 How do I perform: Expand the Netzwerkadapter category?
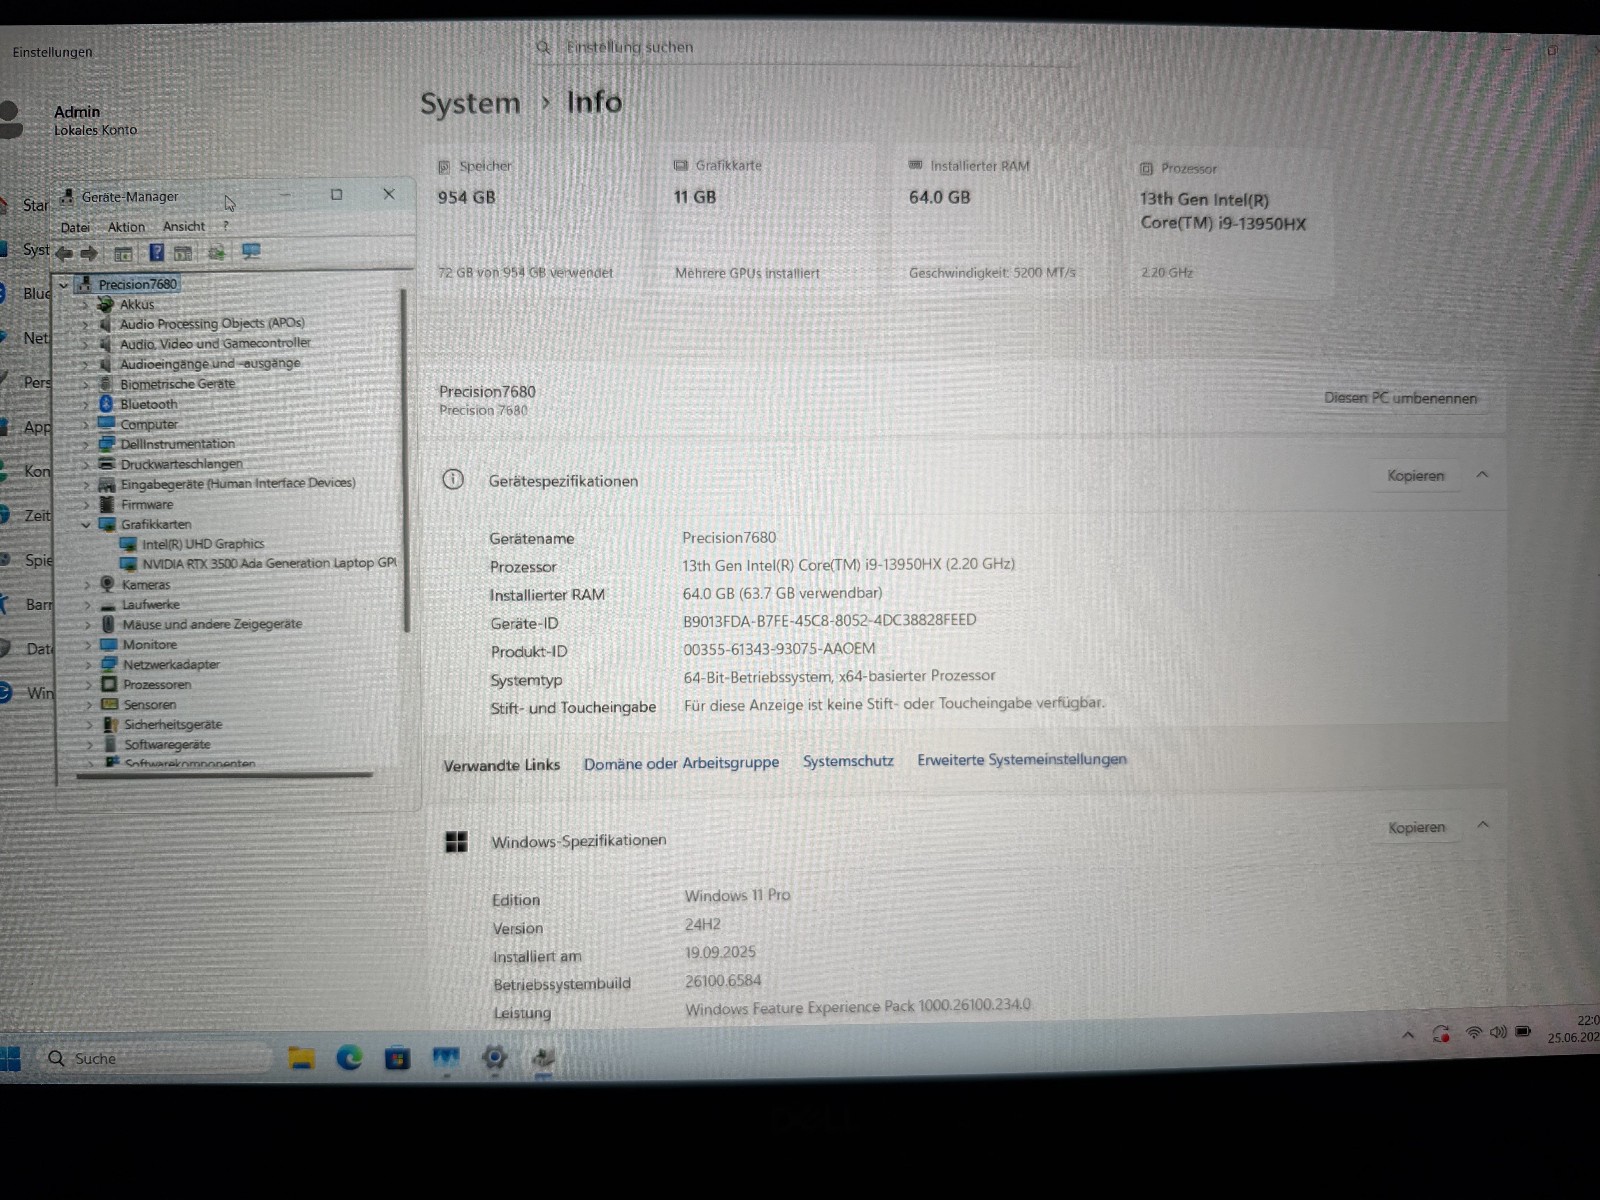88,664
